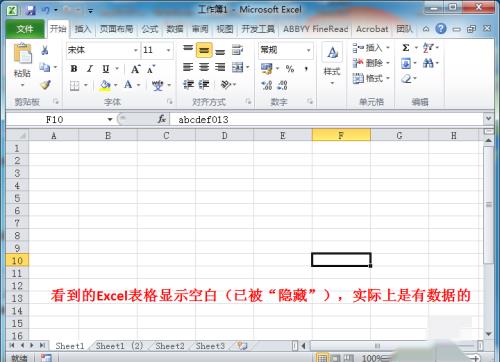Open the Sheet2 worksheet tab
Image resolution: width=500 pixels, height=362 pixels.
pyautogui.click(x=170, y=346)
